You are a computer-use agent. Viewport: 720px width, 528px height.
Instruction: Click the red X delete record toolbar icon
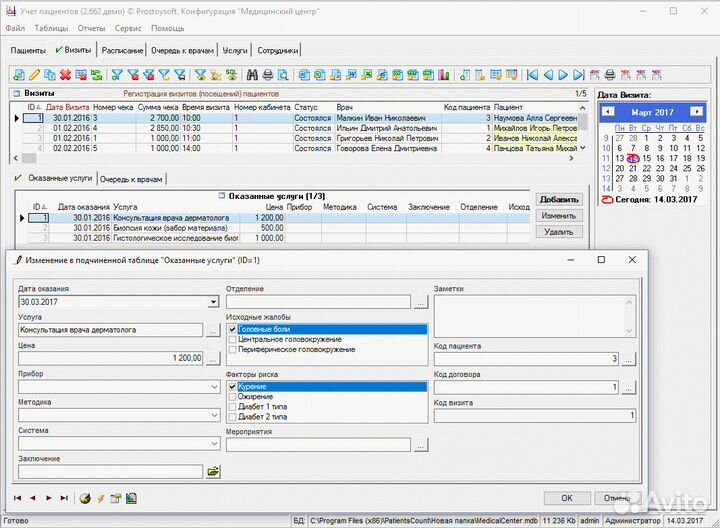click(65, 75)
